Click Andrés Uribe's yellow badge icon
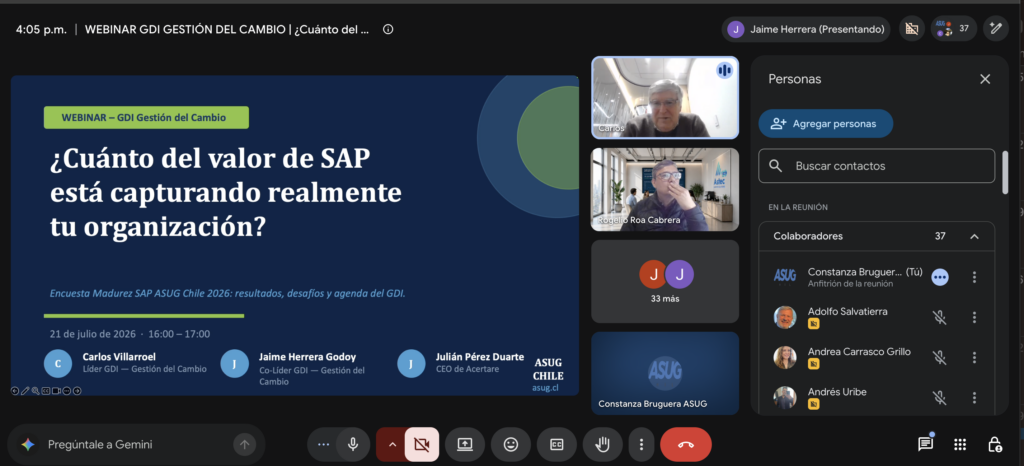 (x=814, y=404)
